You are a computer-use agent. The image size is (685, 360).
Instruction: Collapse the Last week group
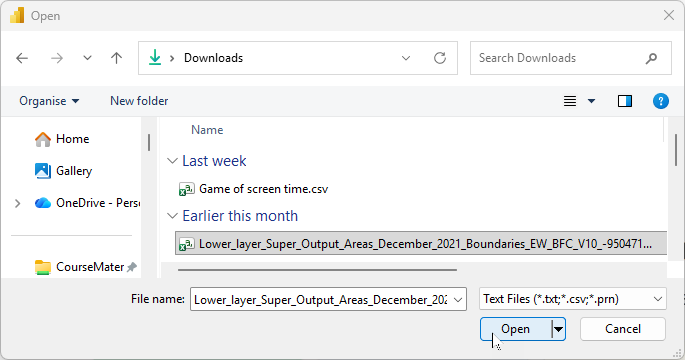[173, 161]
